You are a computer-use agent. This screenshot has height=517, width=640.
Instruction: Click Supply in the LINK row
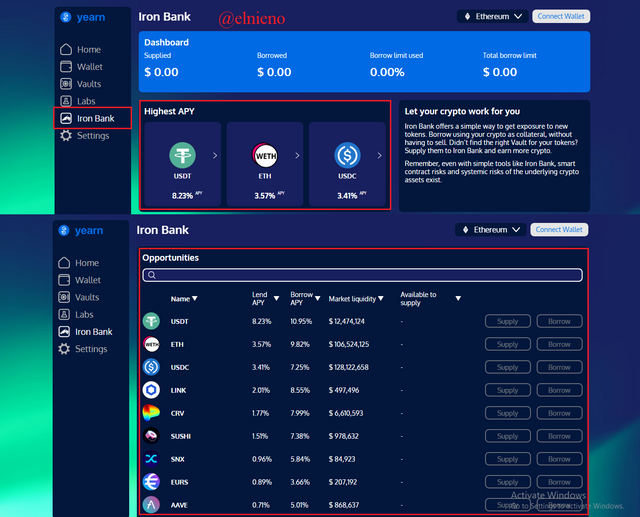pos(508,390)
